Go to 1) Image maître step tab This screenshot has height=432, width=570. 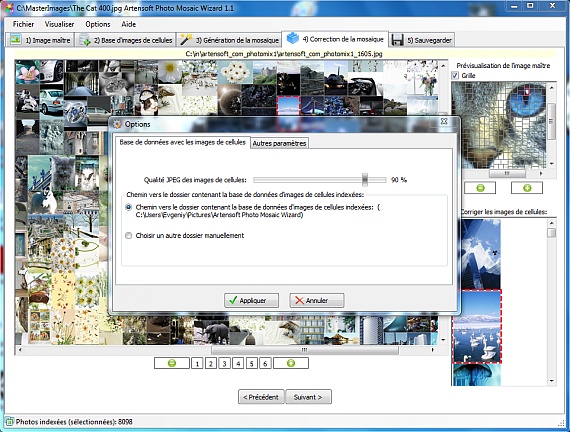pos(40,40)
